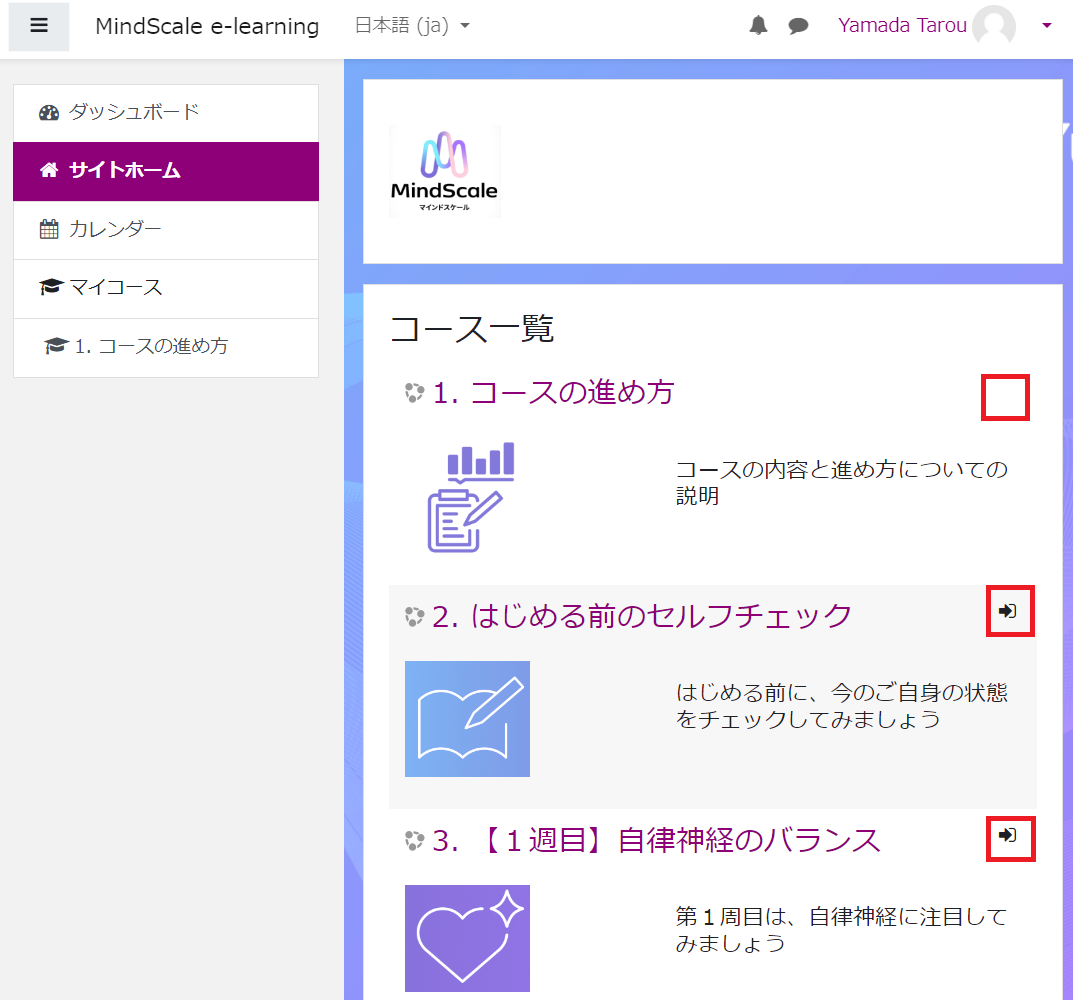Click course bullet icon before 2. はじめる前のセルフチェック
The width and height of the screenshot is (1073, 1000).
point(414,616)
